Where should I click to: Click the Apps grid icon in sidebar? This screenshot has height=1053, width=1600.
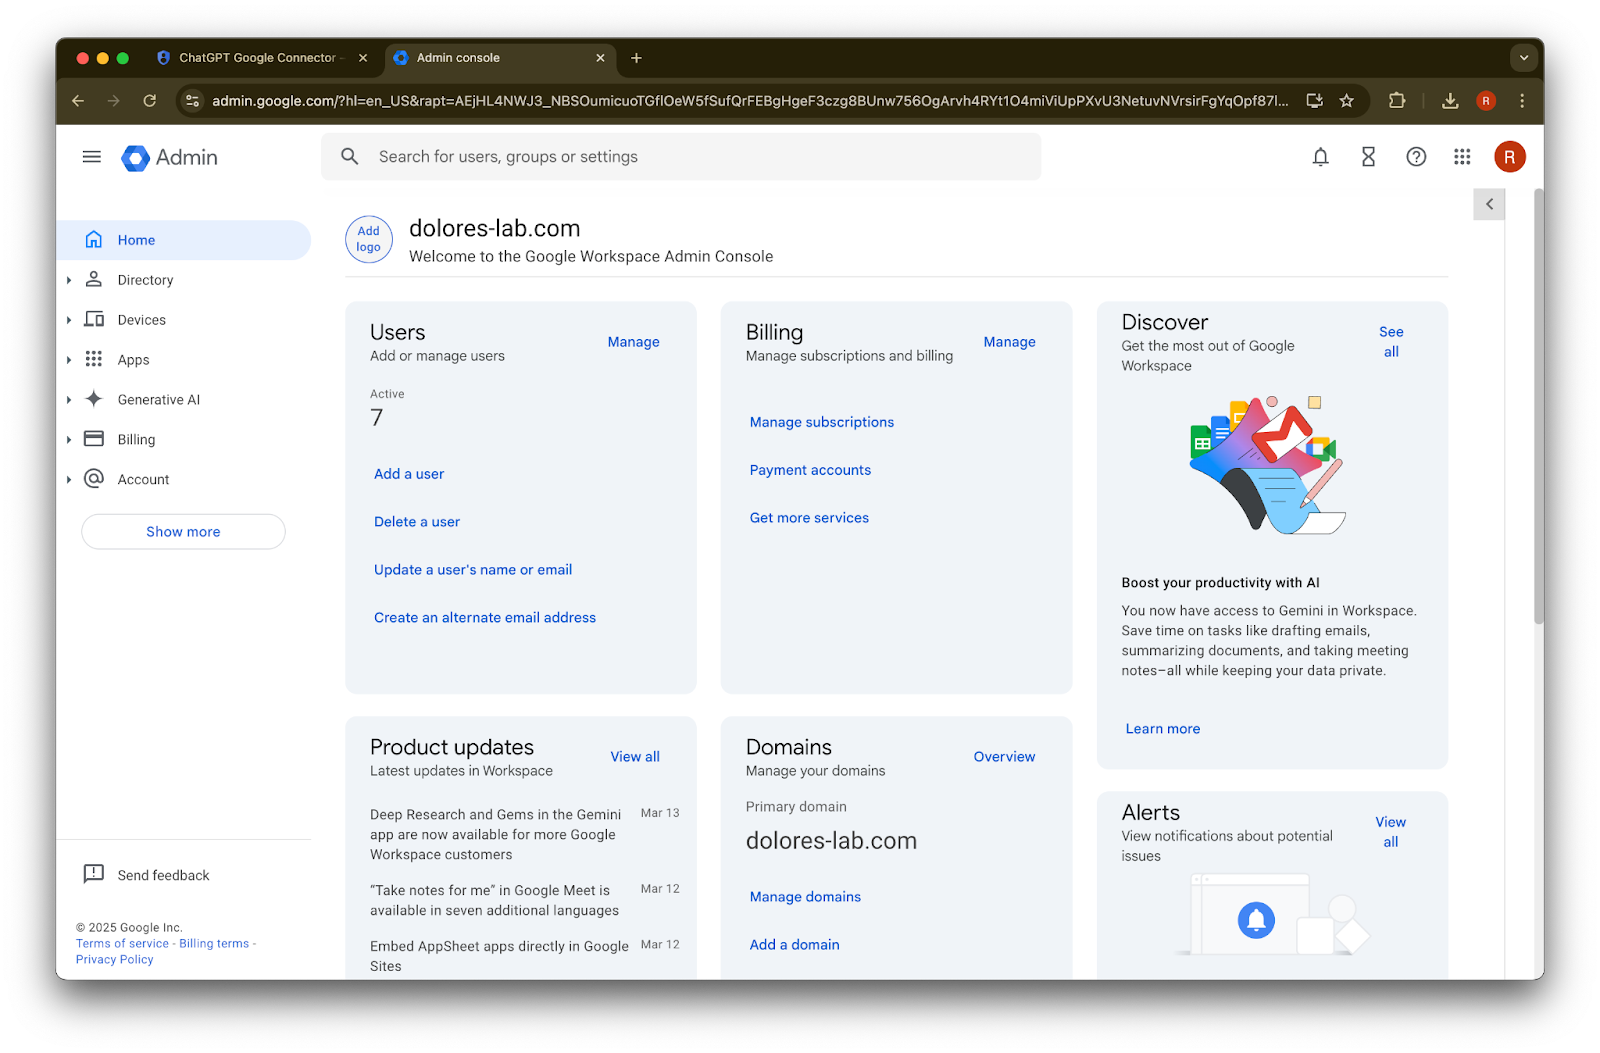94,359
